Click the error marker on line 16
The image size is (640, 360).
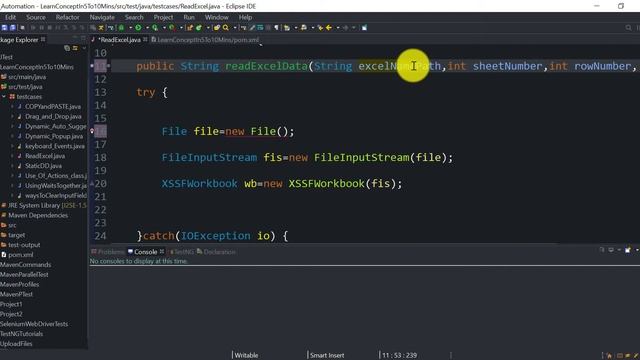[92, 131]
